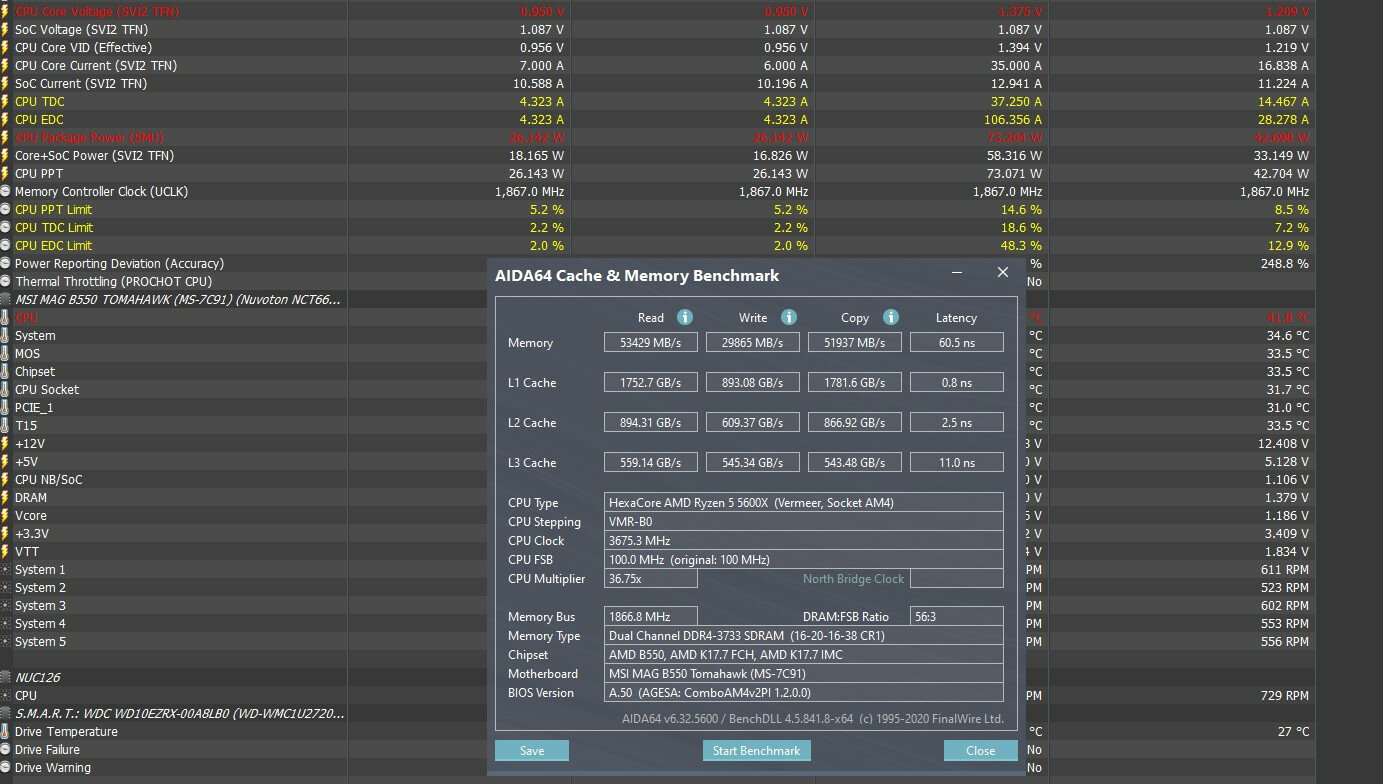Select the PCIE_1 sensor row label
Screen dimensions: 1383x784
point(34,408)
